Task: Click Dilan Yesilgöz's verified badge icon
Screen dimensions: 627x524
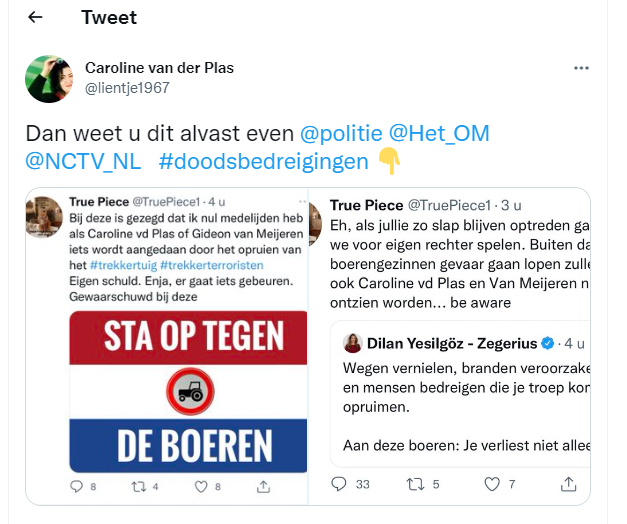Action: [547, 343]
